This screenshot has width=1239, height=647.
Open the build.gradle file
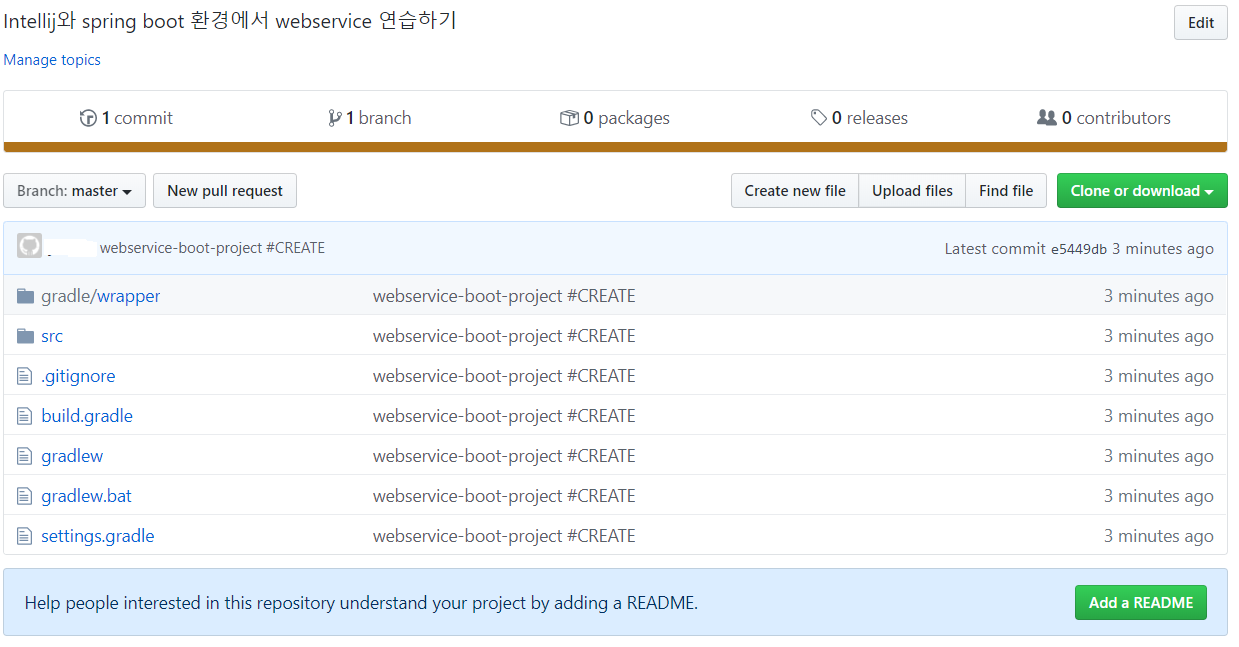(x=87, y=416)
